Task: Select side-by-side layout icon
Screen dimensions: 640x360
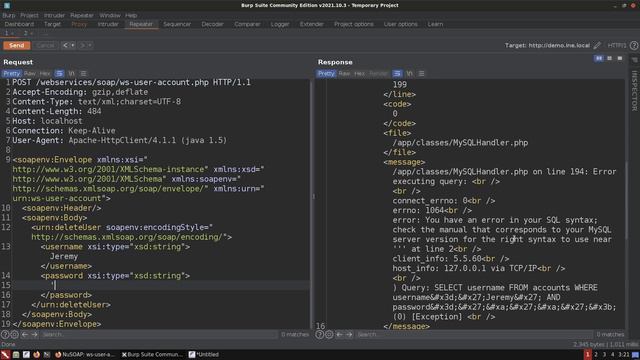Action: (599, 59)
